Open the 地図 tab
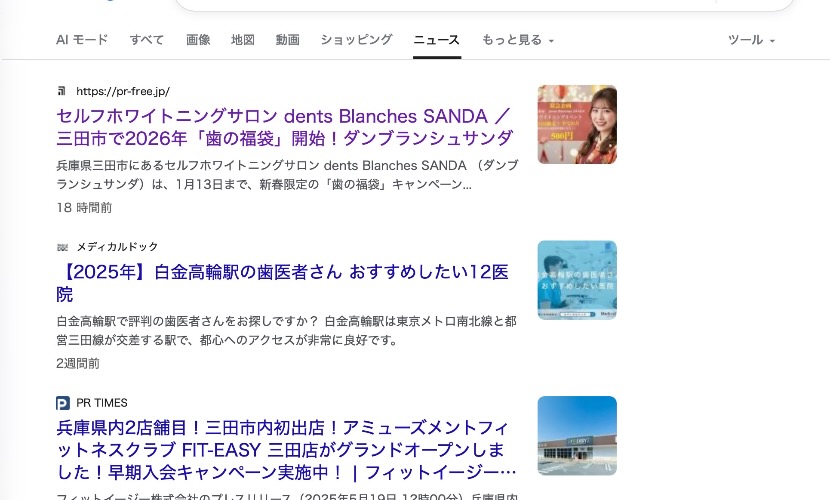830x500 pixels. coord(243,40)
